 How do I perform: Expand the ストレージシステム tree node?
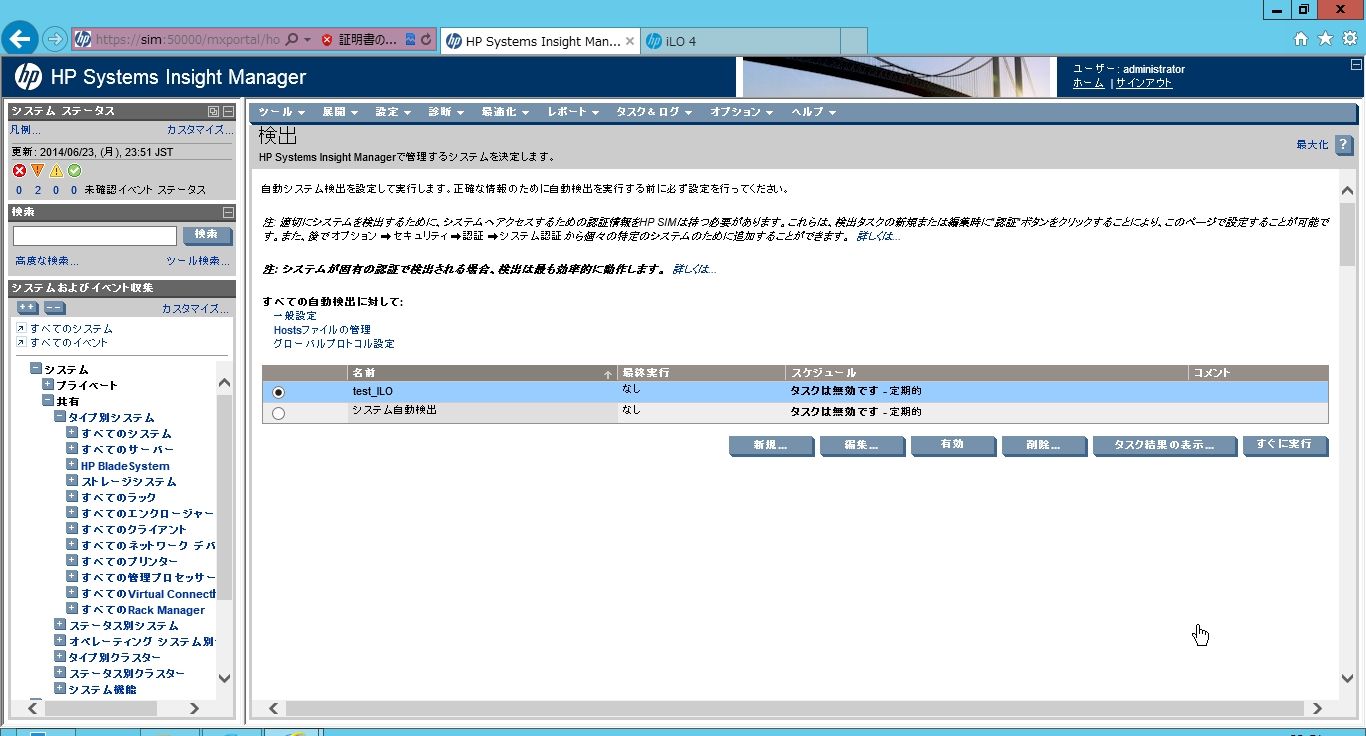click(x=72, y=481)
